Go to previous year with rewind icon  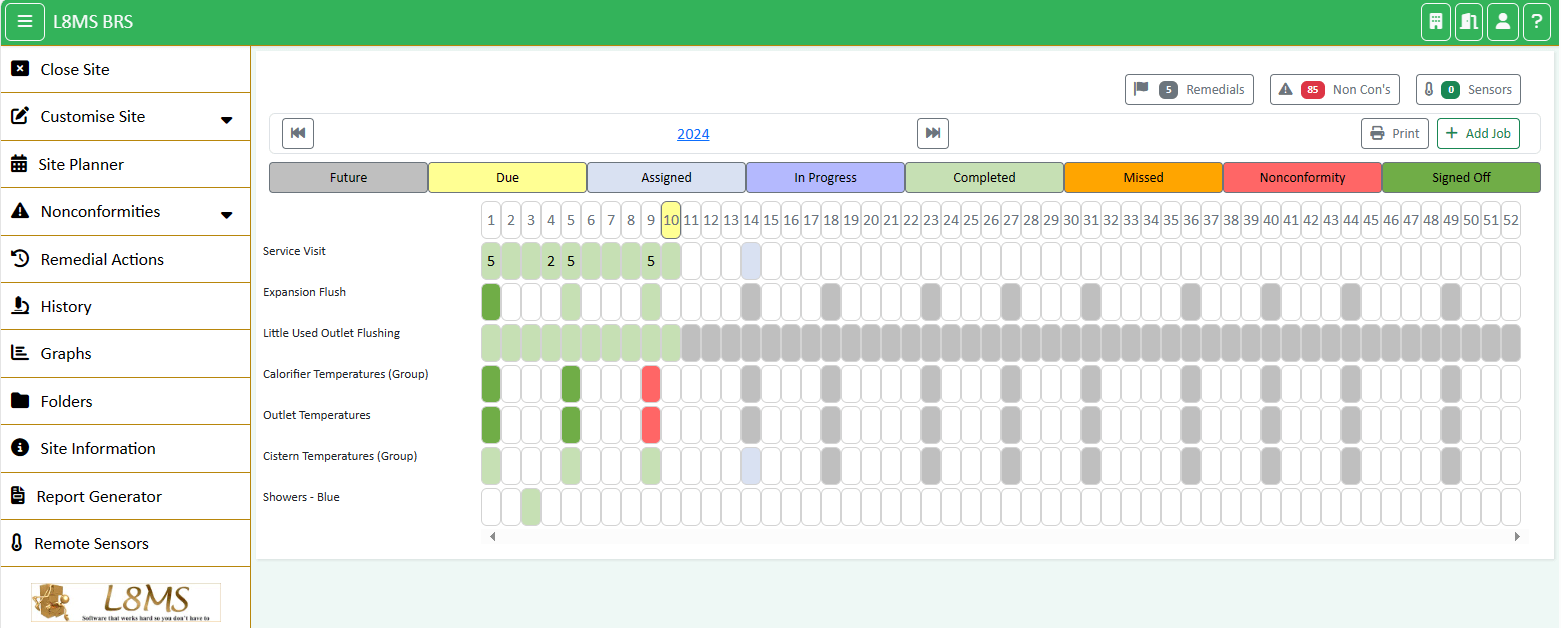coord(298,133)
